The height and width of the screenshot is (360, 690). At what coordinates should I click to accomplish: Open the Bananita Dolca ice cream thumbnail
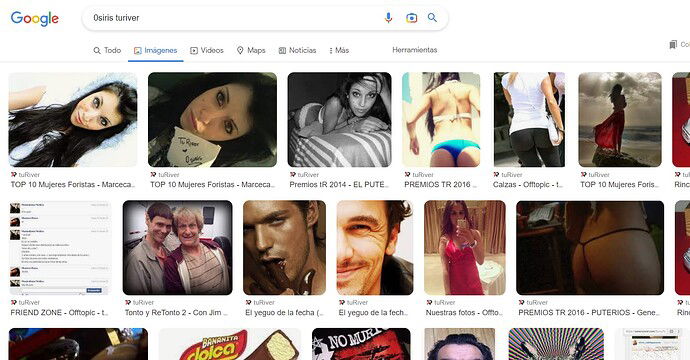click(x=230, y=344)
